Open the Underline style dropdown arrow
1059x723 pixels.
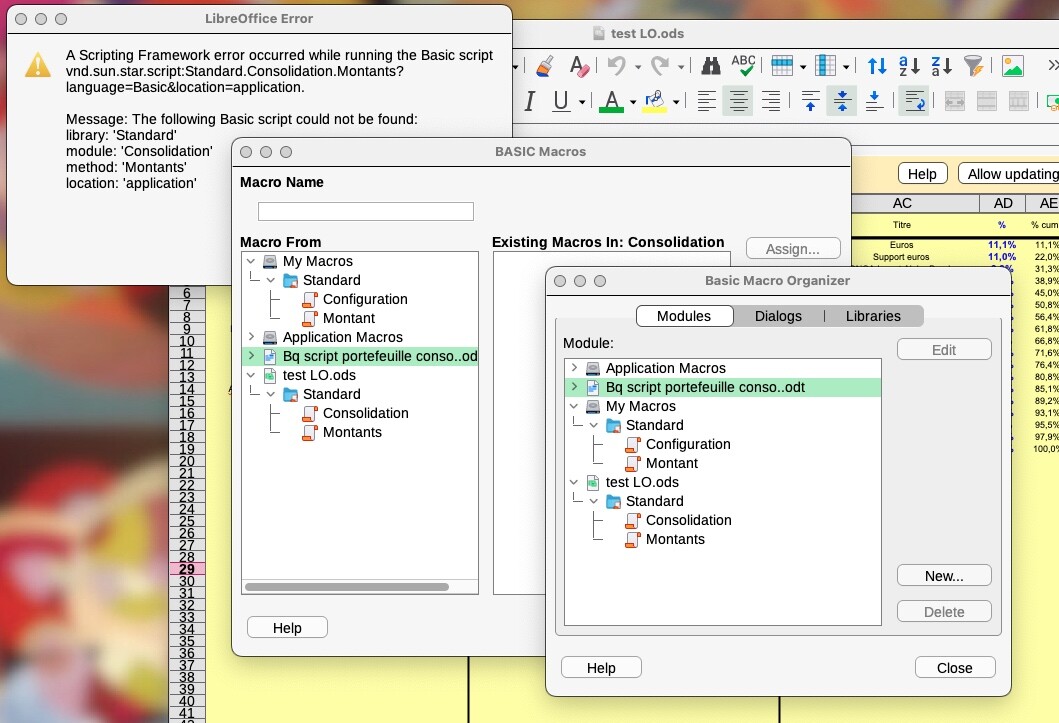pyautogui.click(x=582, y=103)
